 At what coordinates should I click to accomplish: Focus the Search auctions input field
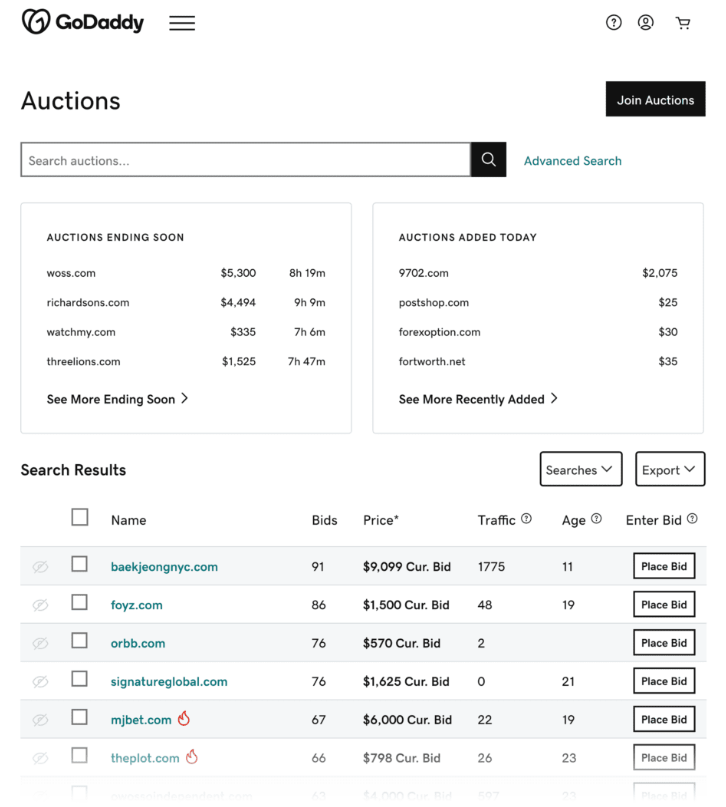(x=245, y=160)
